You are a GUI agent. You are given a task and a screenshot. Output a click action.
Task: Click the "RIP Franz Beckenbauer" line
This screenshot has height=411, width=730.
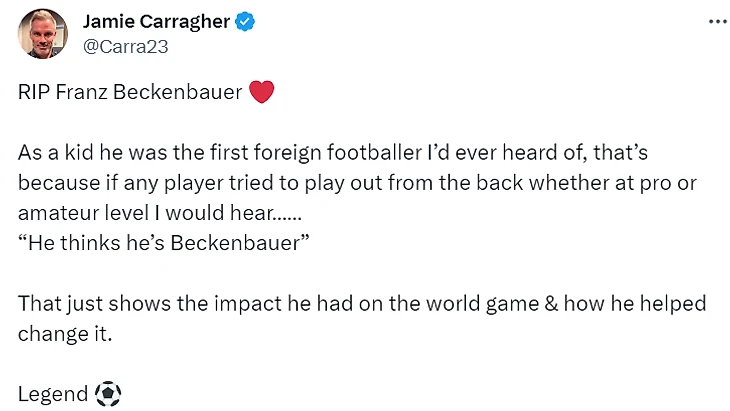tap(130, 94)
